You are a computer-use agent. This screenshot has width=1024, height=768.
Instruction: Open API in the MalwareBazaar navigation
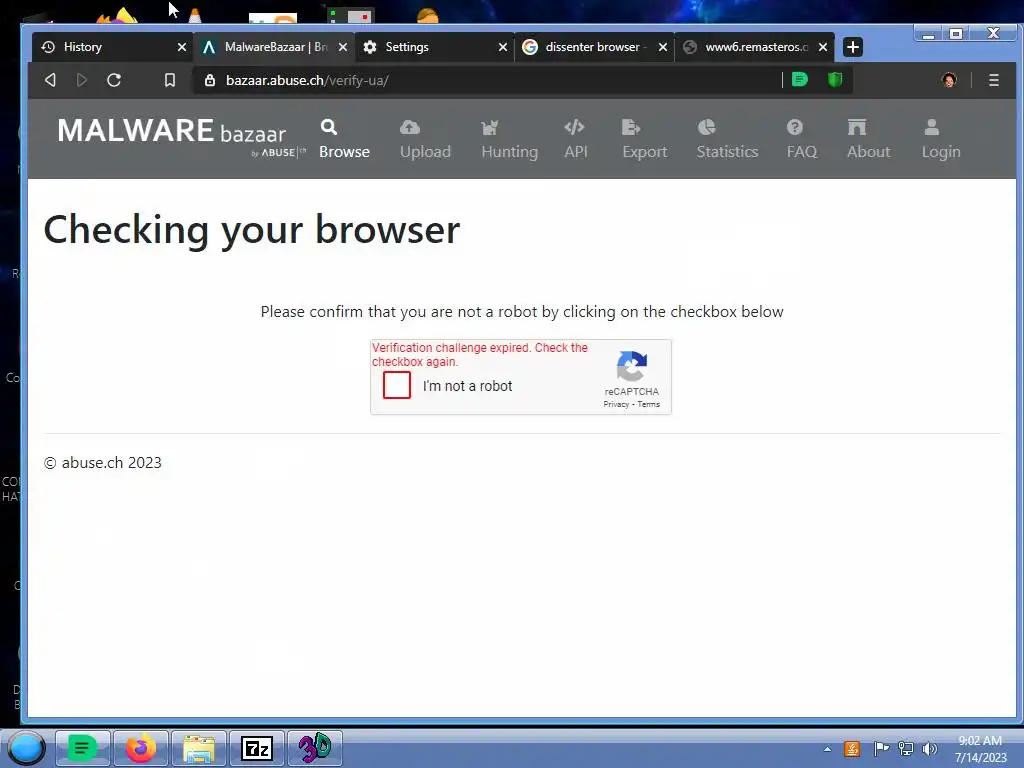tap(575, 138)
